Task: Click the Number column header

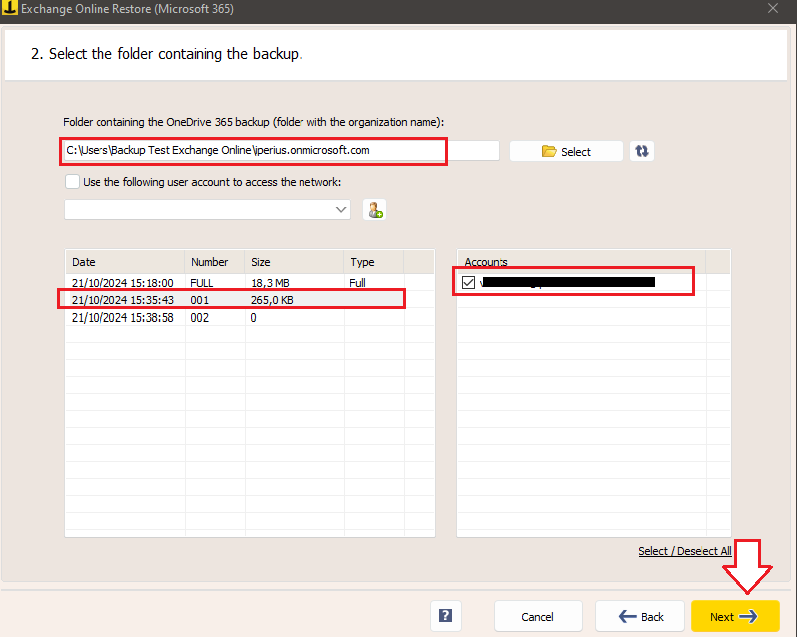Action: [x=214, y=262]
